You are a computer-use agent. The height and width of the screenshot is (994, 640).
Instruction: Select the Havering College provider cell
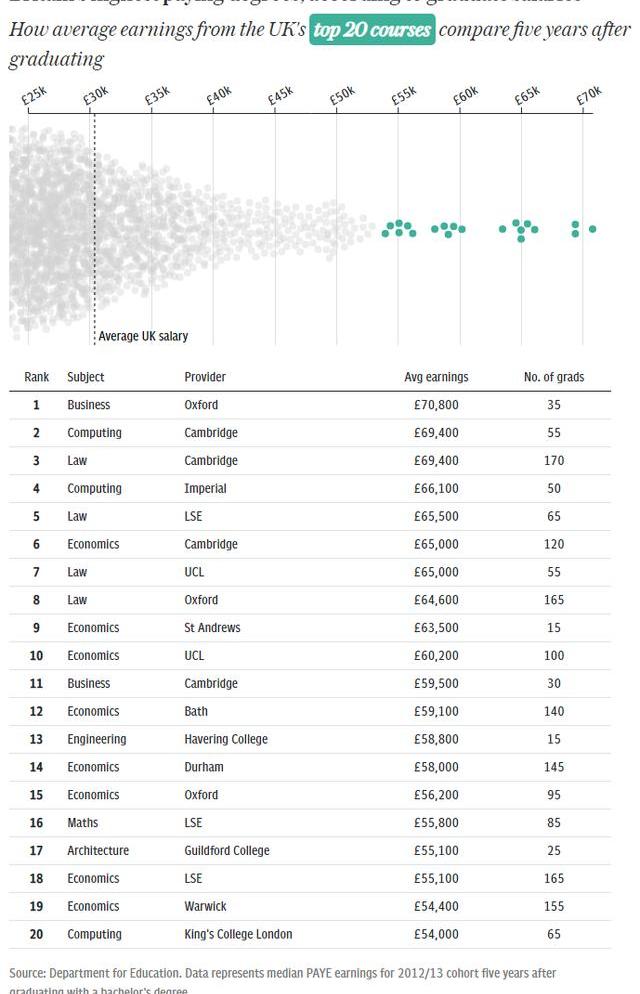[226, 739]
